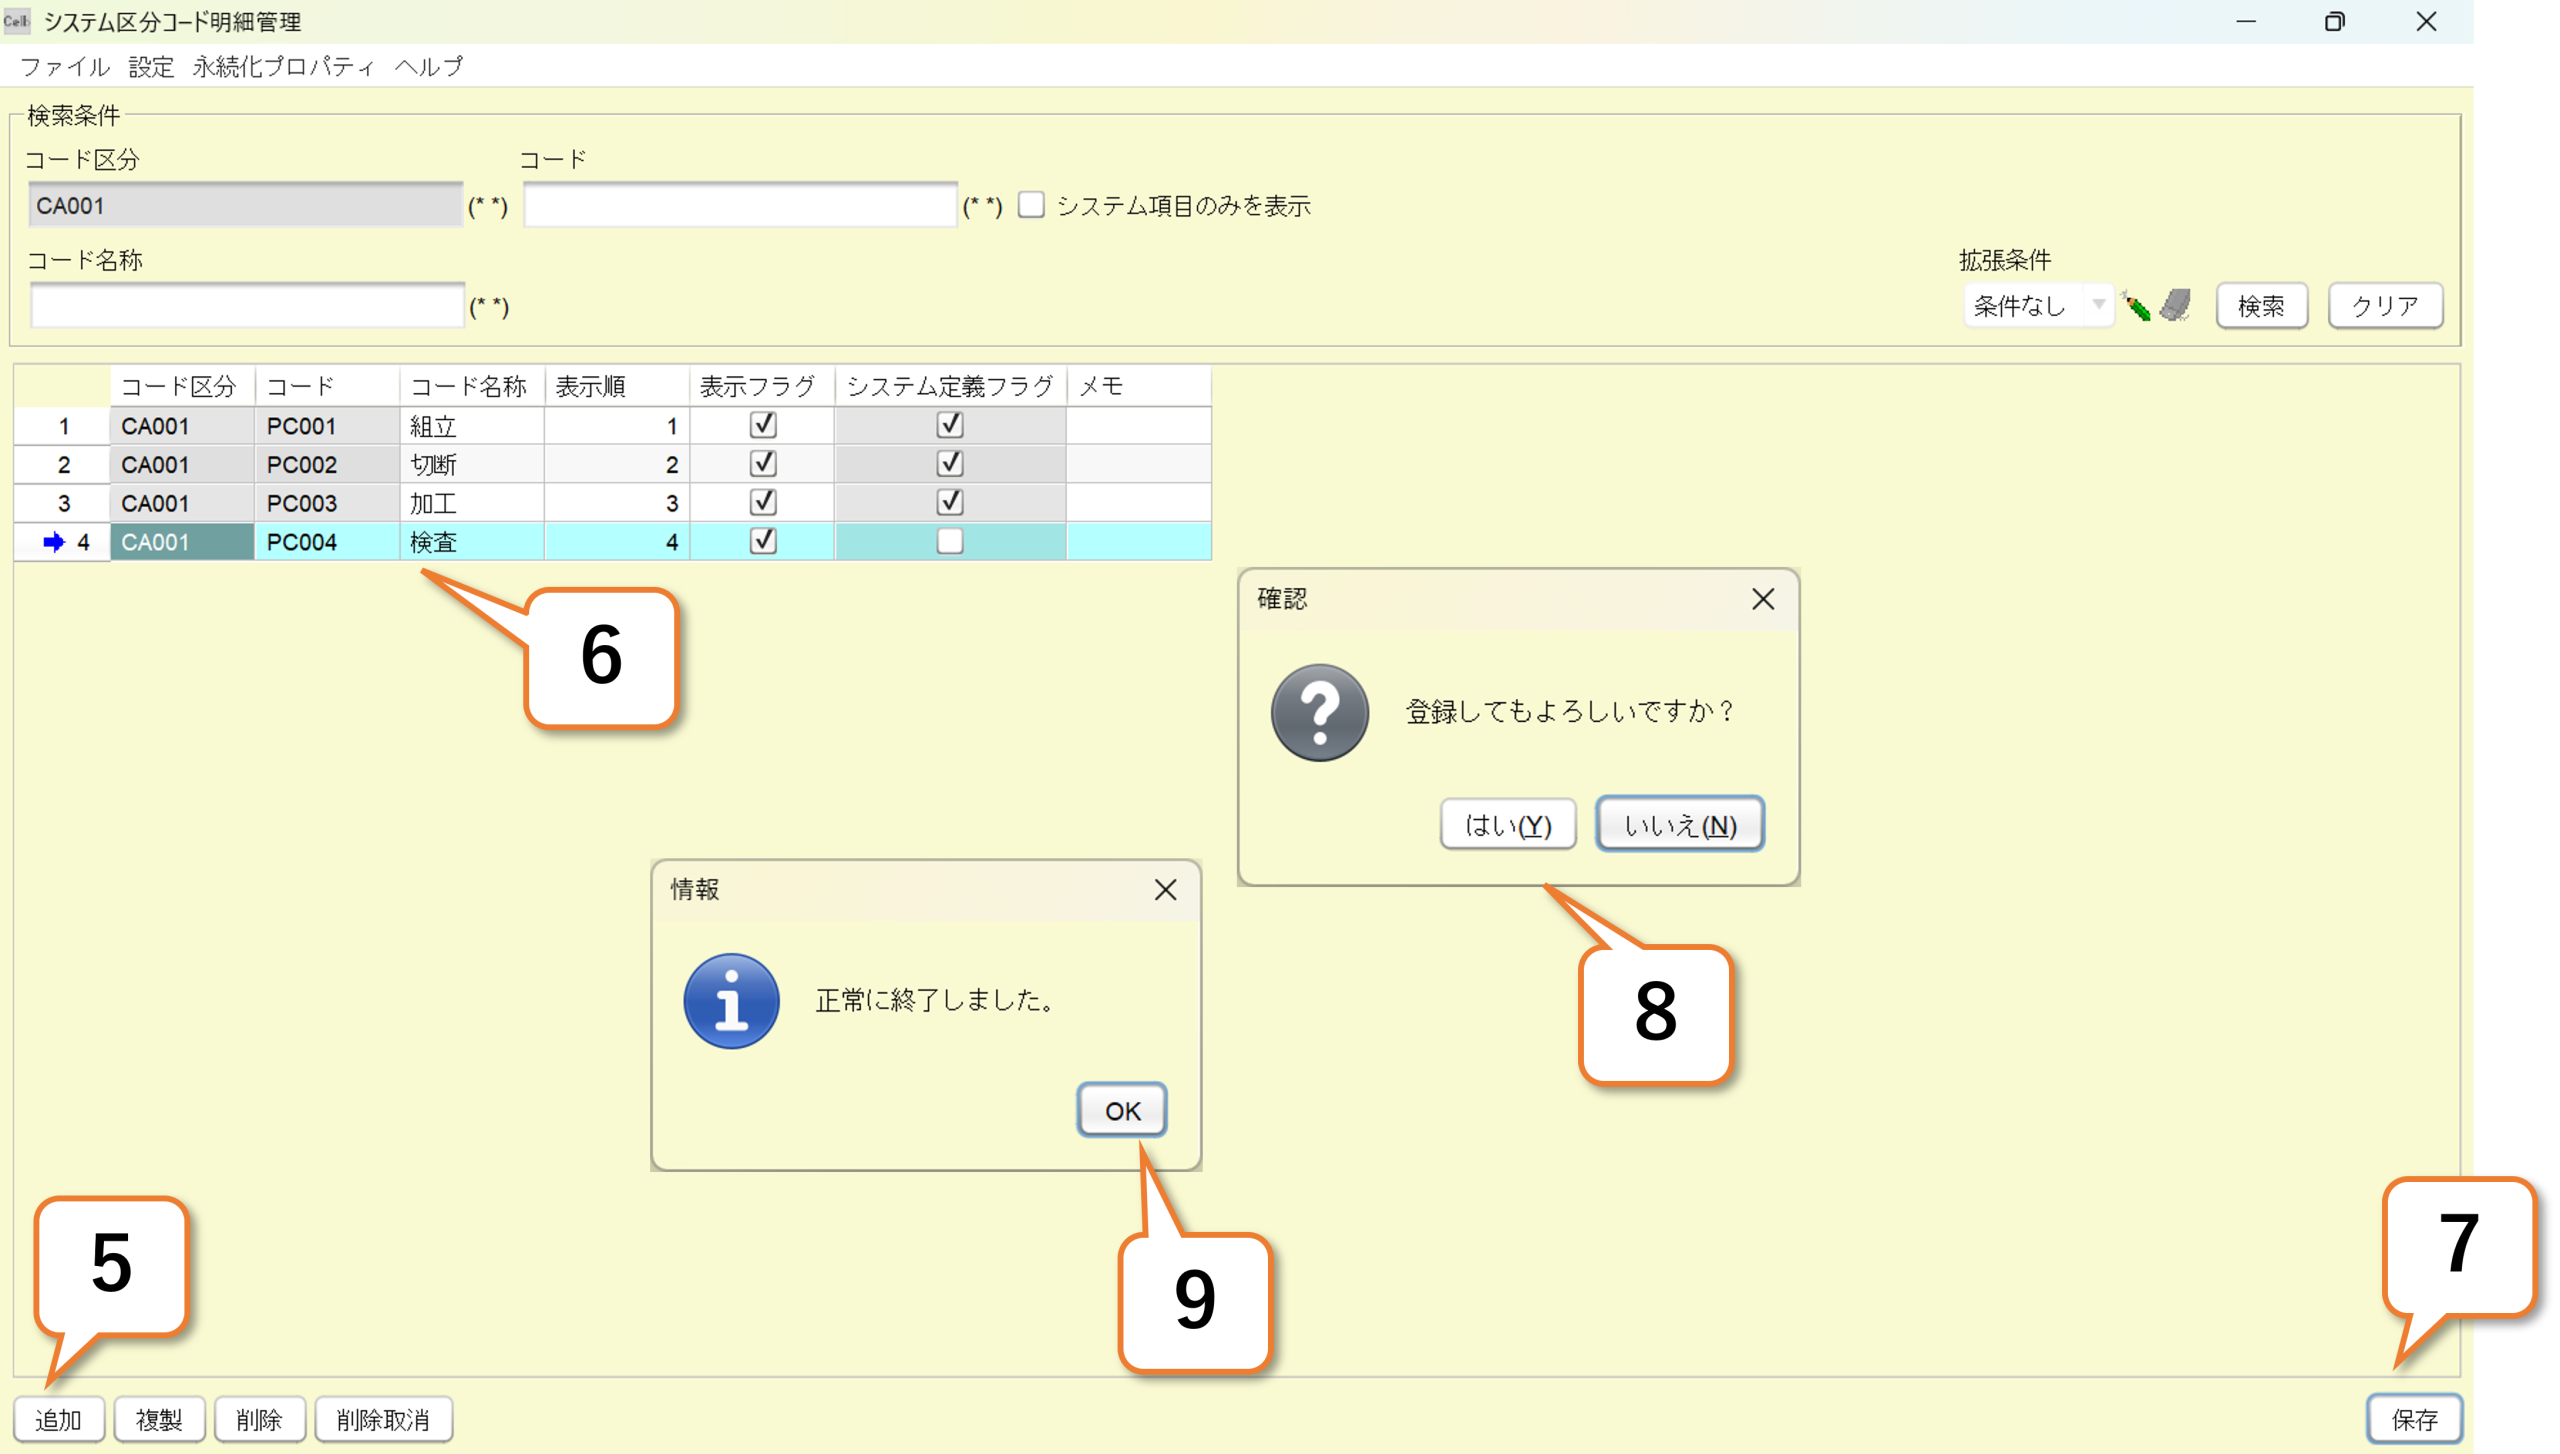Screen dimensions: 2560x1454
Task: Toggle システム定義フラグ checkbox for PC003
Action: [949, 502]
